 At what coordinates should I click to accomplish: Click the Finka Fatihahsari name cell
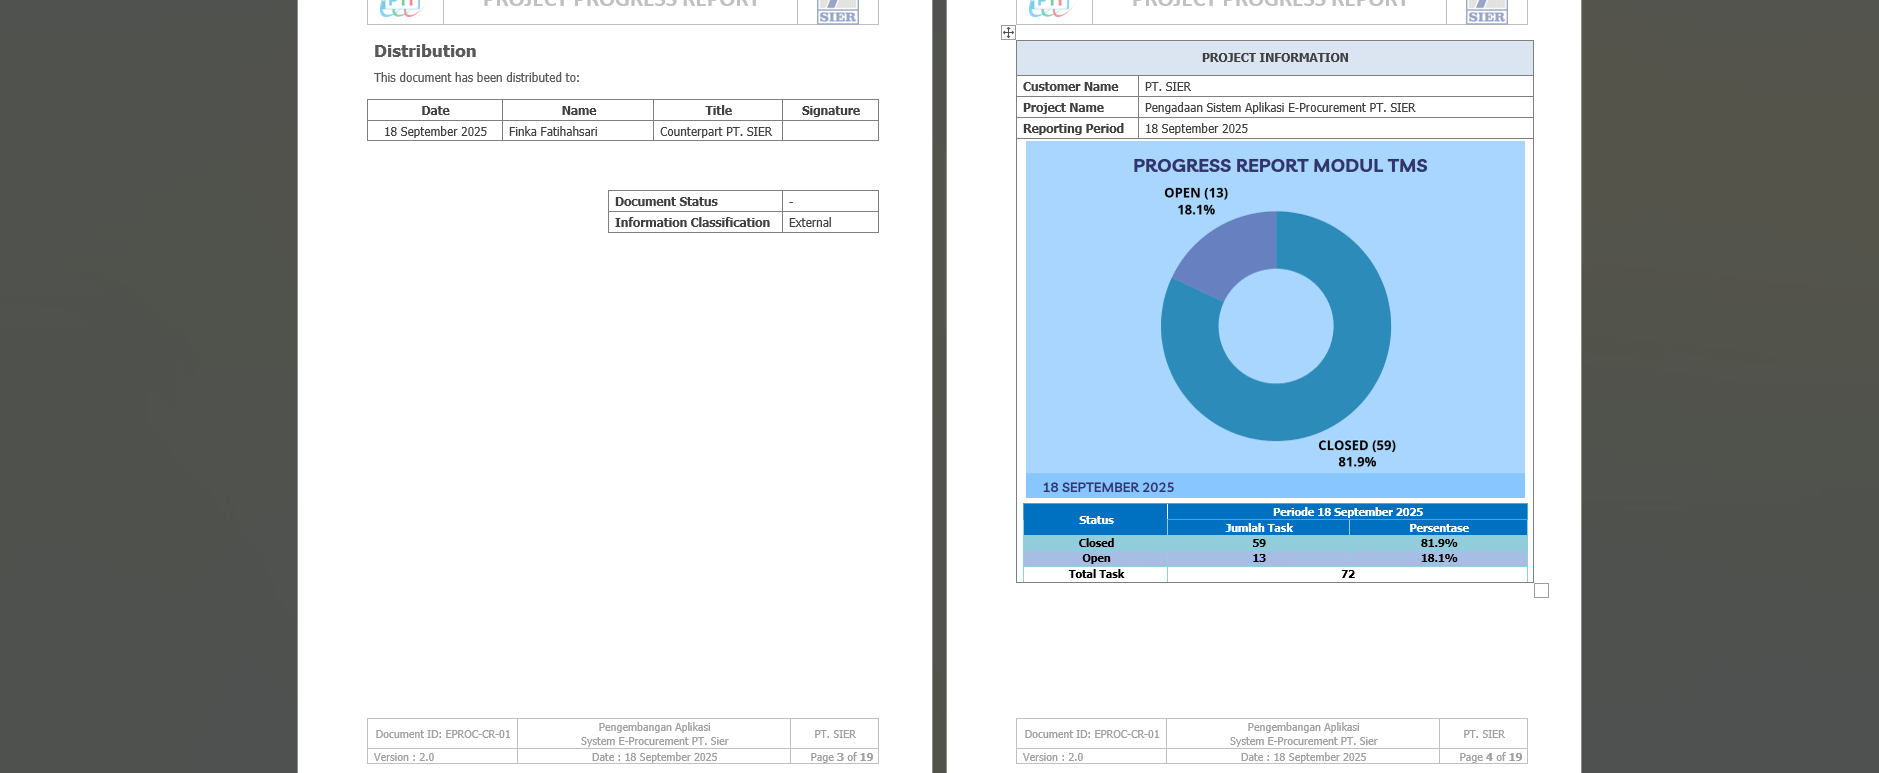pyautogui.click(x=577, y=132)
